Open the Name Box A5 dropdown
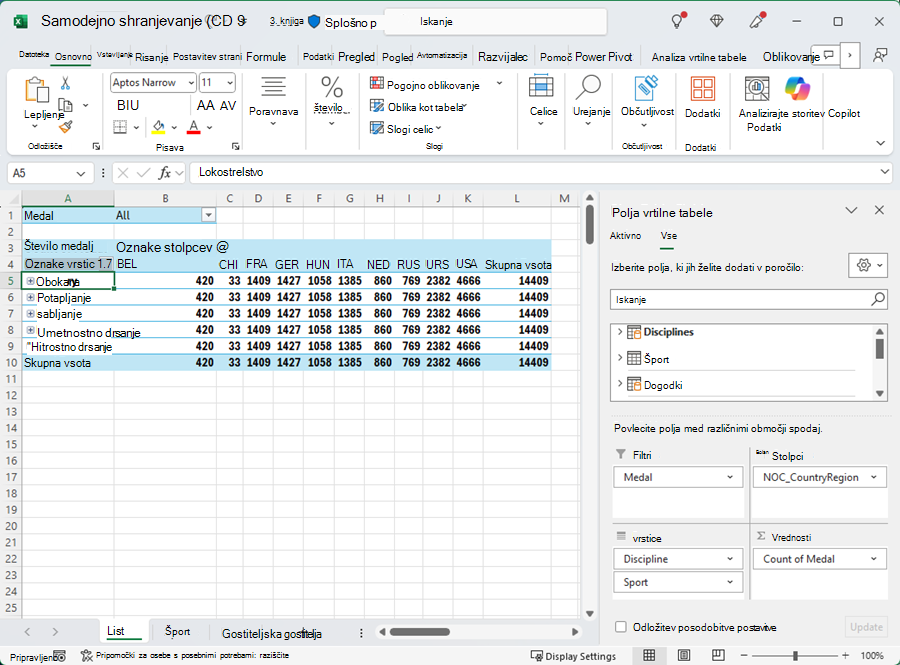Screen dimensions: 900x665 [81, 173]
